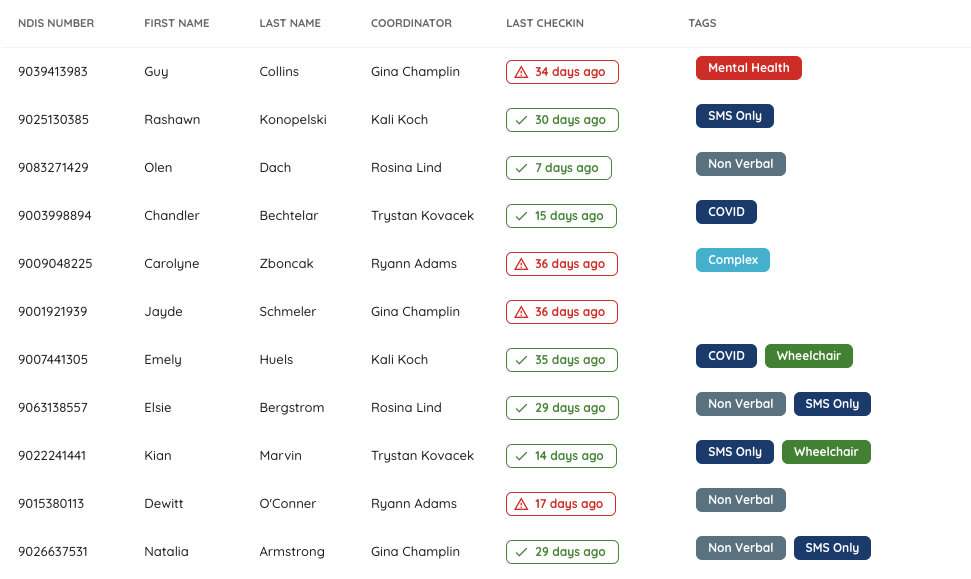Sort by the Last Checkin column header
Screen dimensions: 971x579
(x=545, y=23)
